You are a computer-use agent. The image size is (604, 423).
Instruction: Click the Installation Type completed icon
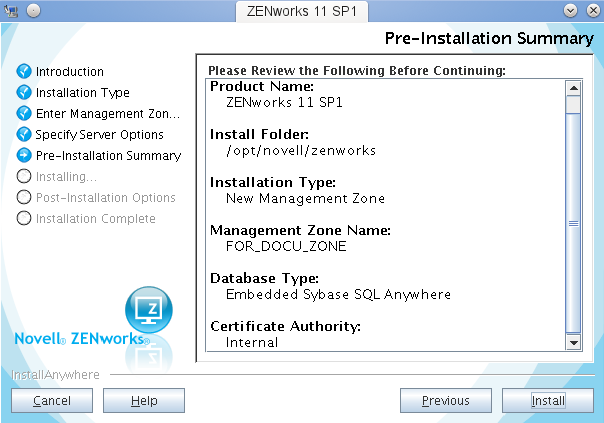click(25, 93)
